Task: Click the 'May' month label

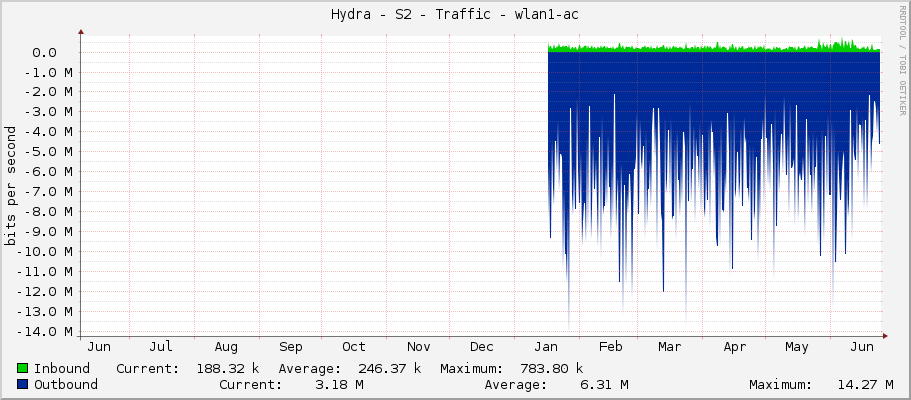Action: tap(797, 347)
